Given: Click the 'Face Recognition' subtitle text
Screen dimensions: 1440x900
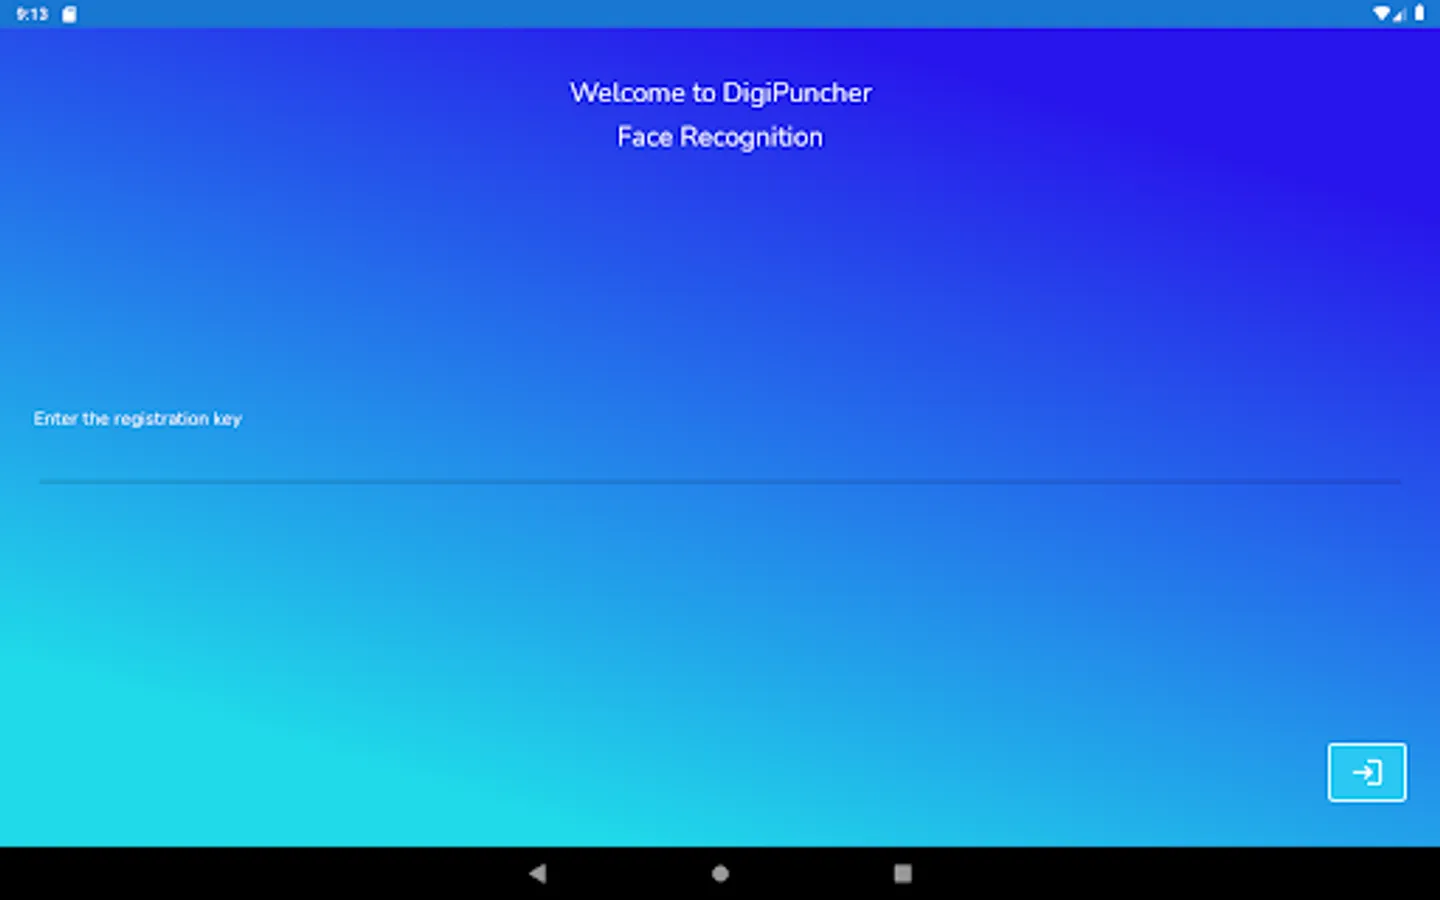Looking at the screenshot, I should click(720, 137).
